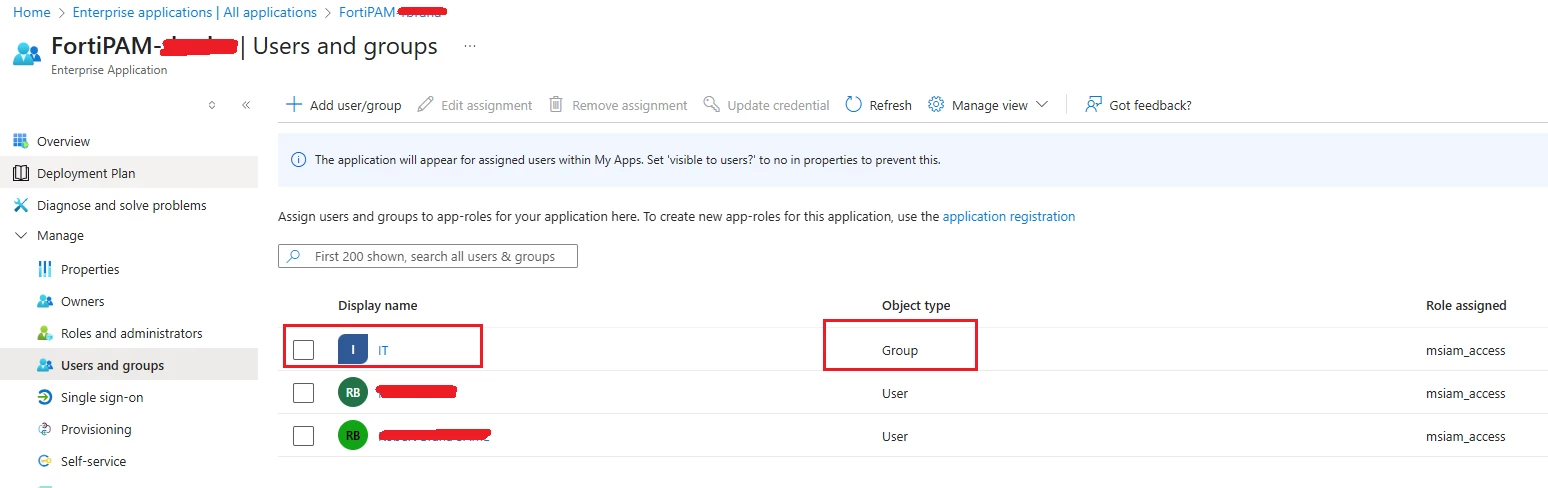Click the Deployment Plan book icon
Screen dimensions: 1548x488
(x=20, y=173)
